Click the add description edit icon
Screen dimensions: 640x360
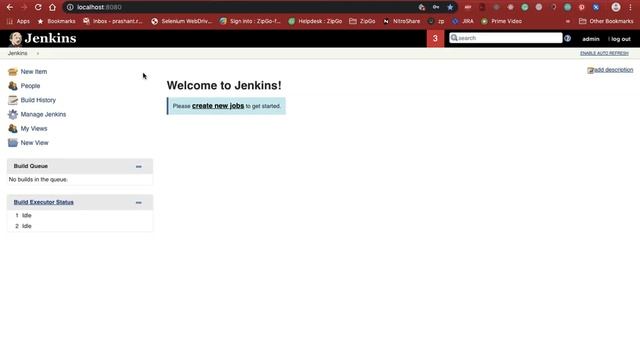[590, 71]
